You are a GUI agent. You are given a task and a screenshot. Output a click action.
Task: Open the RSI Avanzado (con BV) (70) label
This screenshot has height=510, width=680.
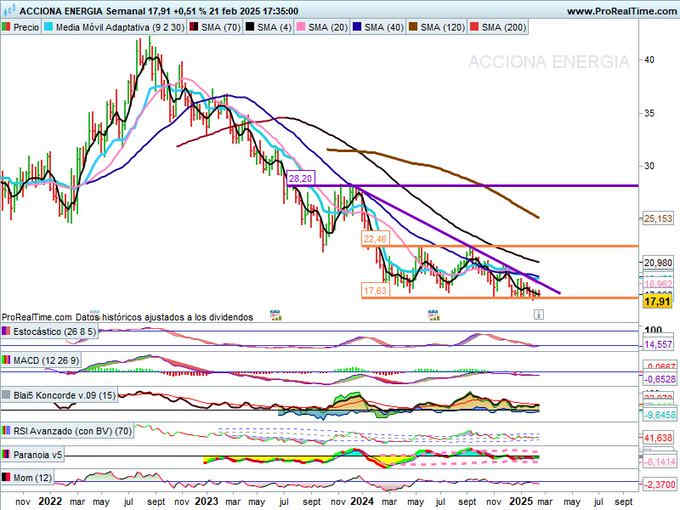(67, 431)
